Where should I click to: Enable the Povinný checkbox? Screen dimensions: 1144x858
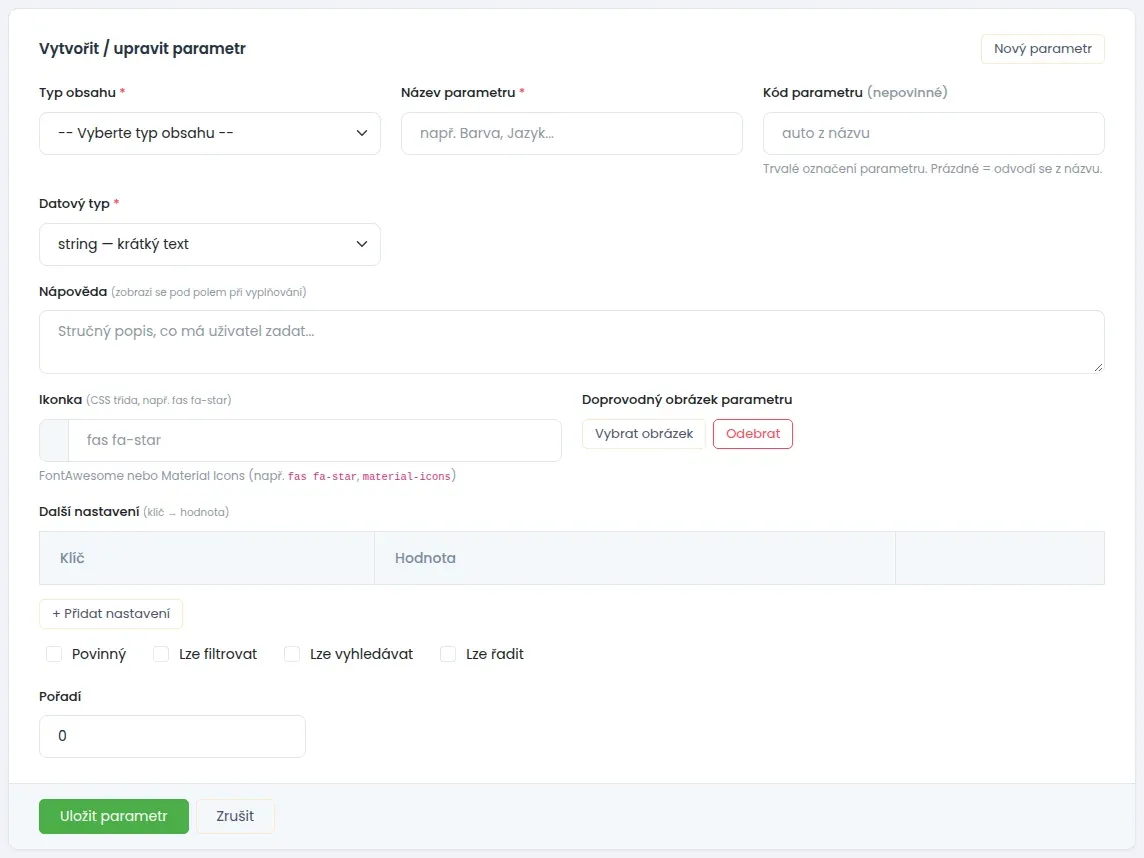(x=54, y=654)
